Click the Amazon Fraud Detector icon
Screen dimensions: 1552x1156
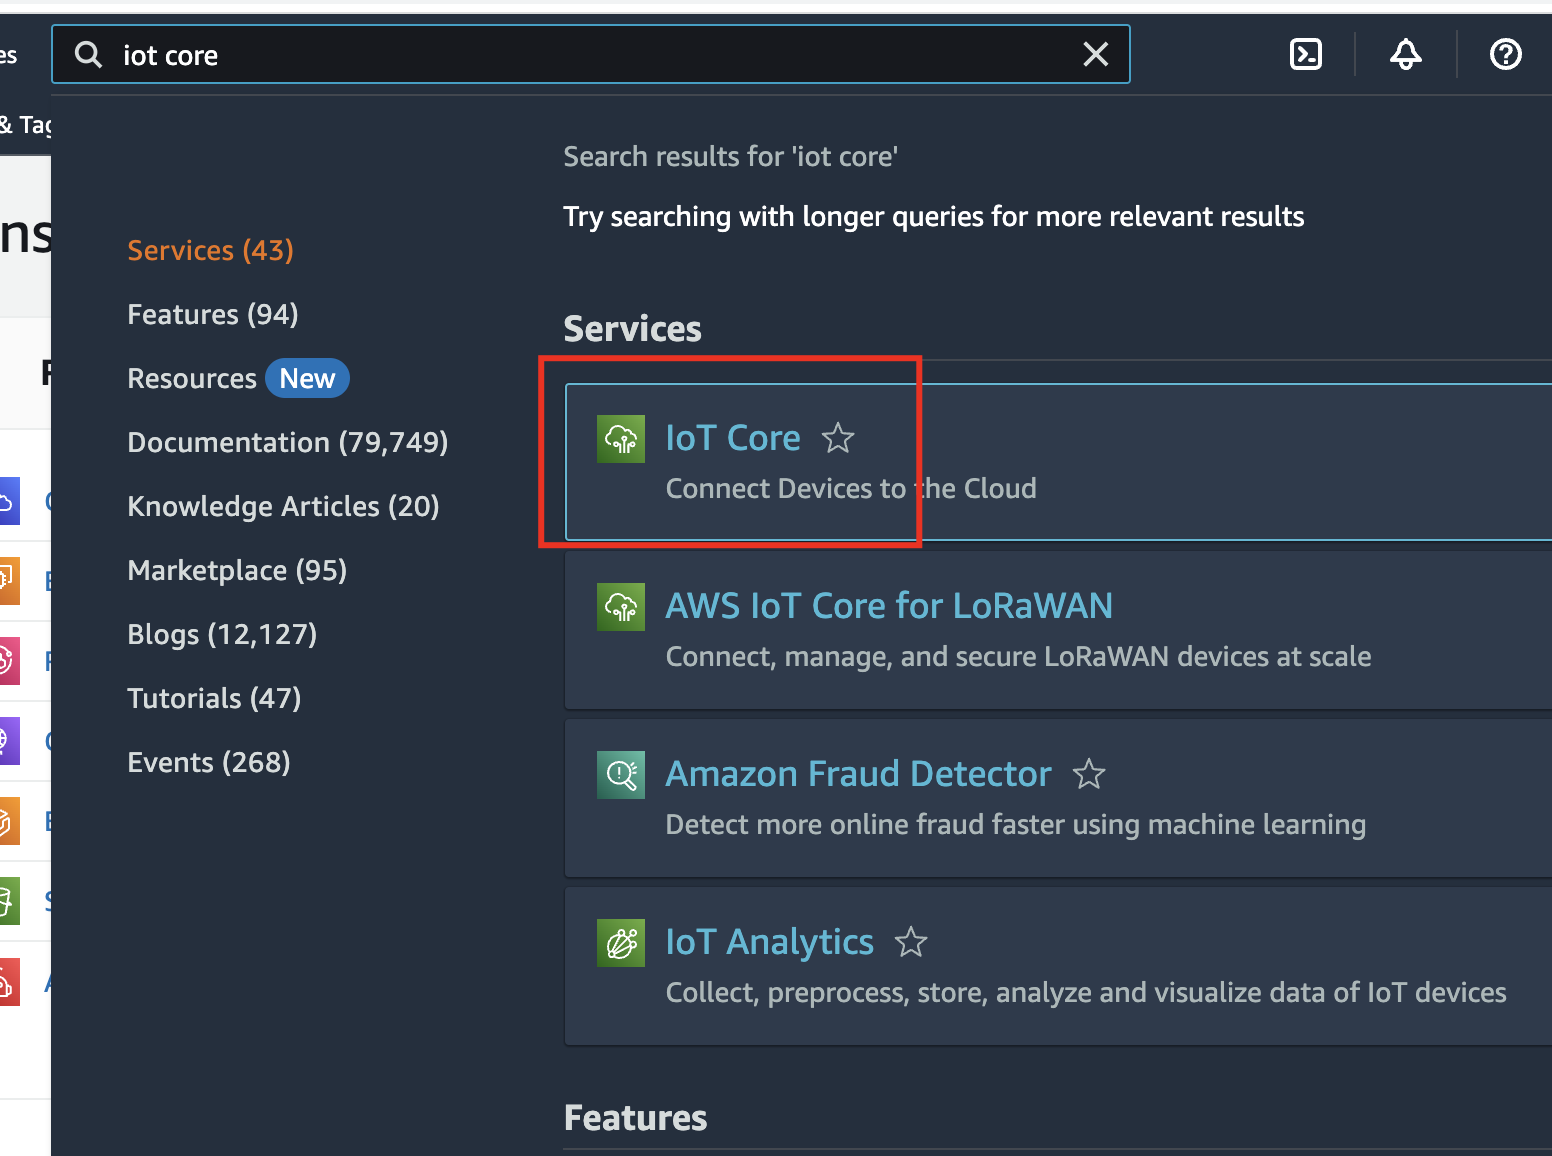pos(621,775)
